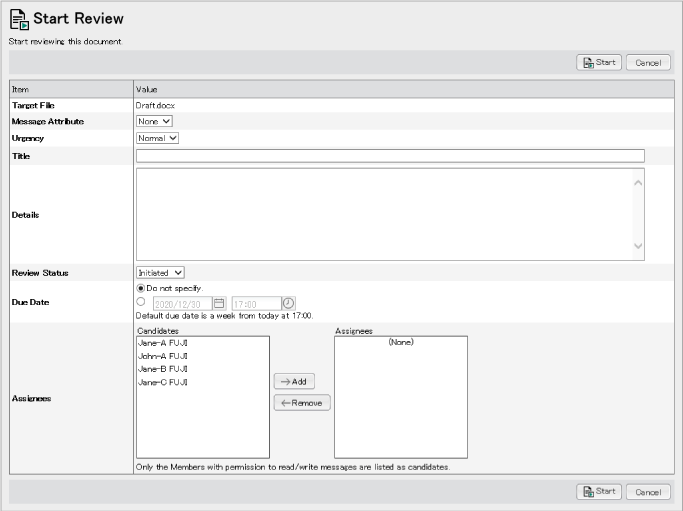Click the Start Review document icon in header
This screenshot has width=683, height=511.
point(18,19)
